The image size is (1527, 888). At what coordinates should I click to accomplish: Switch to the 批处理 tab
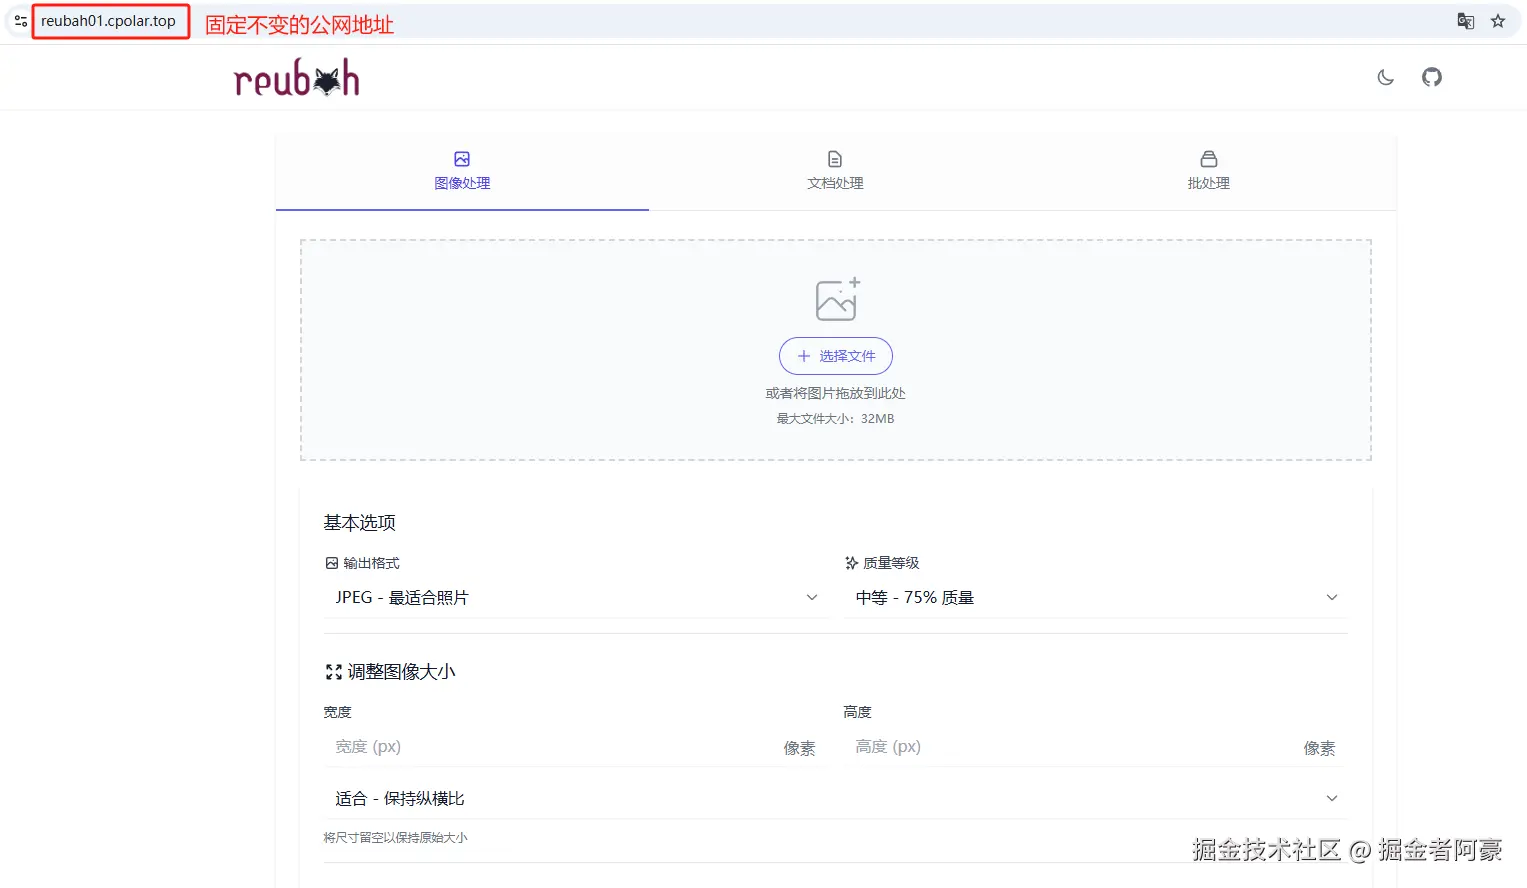click(x=1208, y=171)
